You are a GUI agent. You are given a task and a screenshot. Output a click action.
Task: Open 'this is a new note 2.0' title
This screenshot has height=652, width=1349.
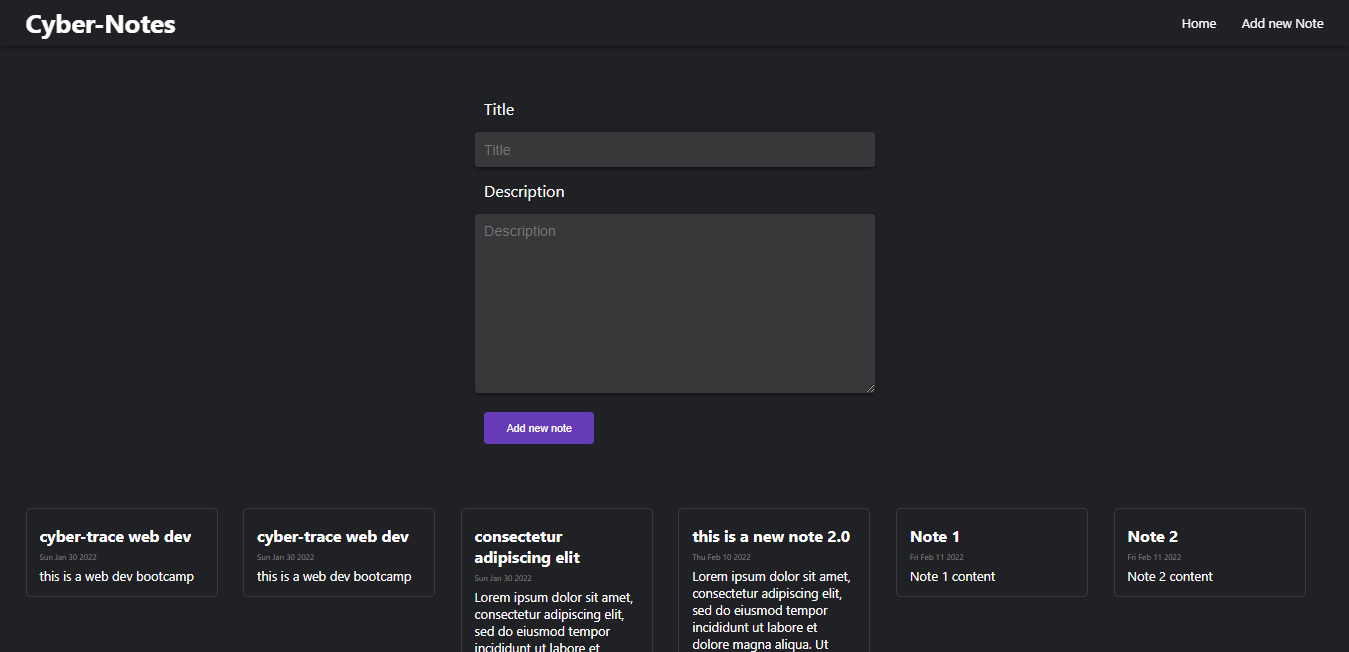pos(771,537)
